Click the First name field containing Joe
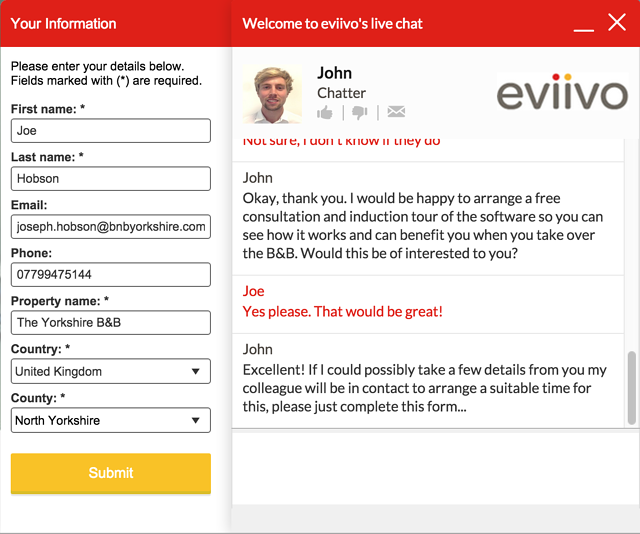The height and width of the screenshot is (534, 640). click(111, 131)
